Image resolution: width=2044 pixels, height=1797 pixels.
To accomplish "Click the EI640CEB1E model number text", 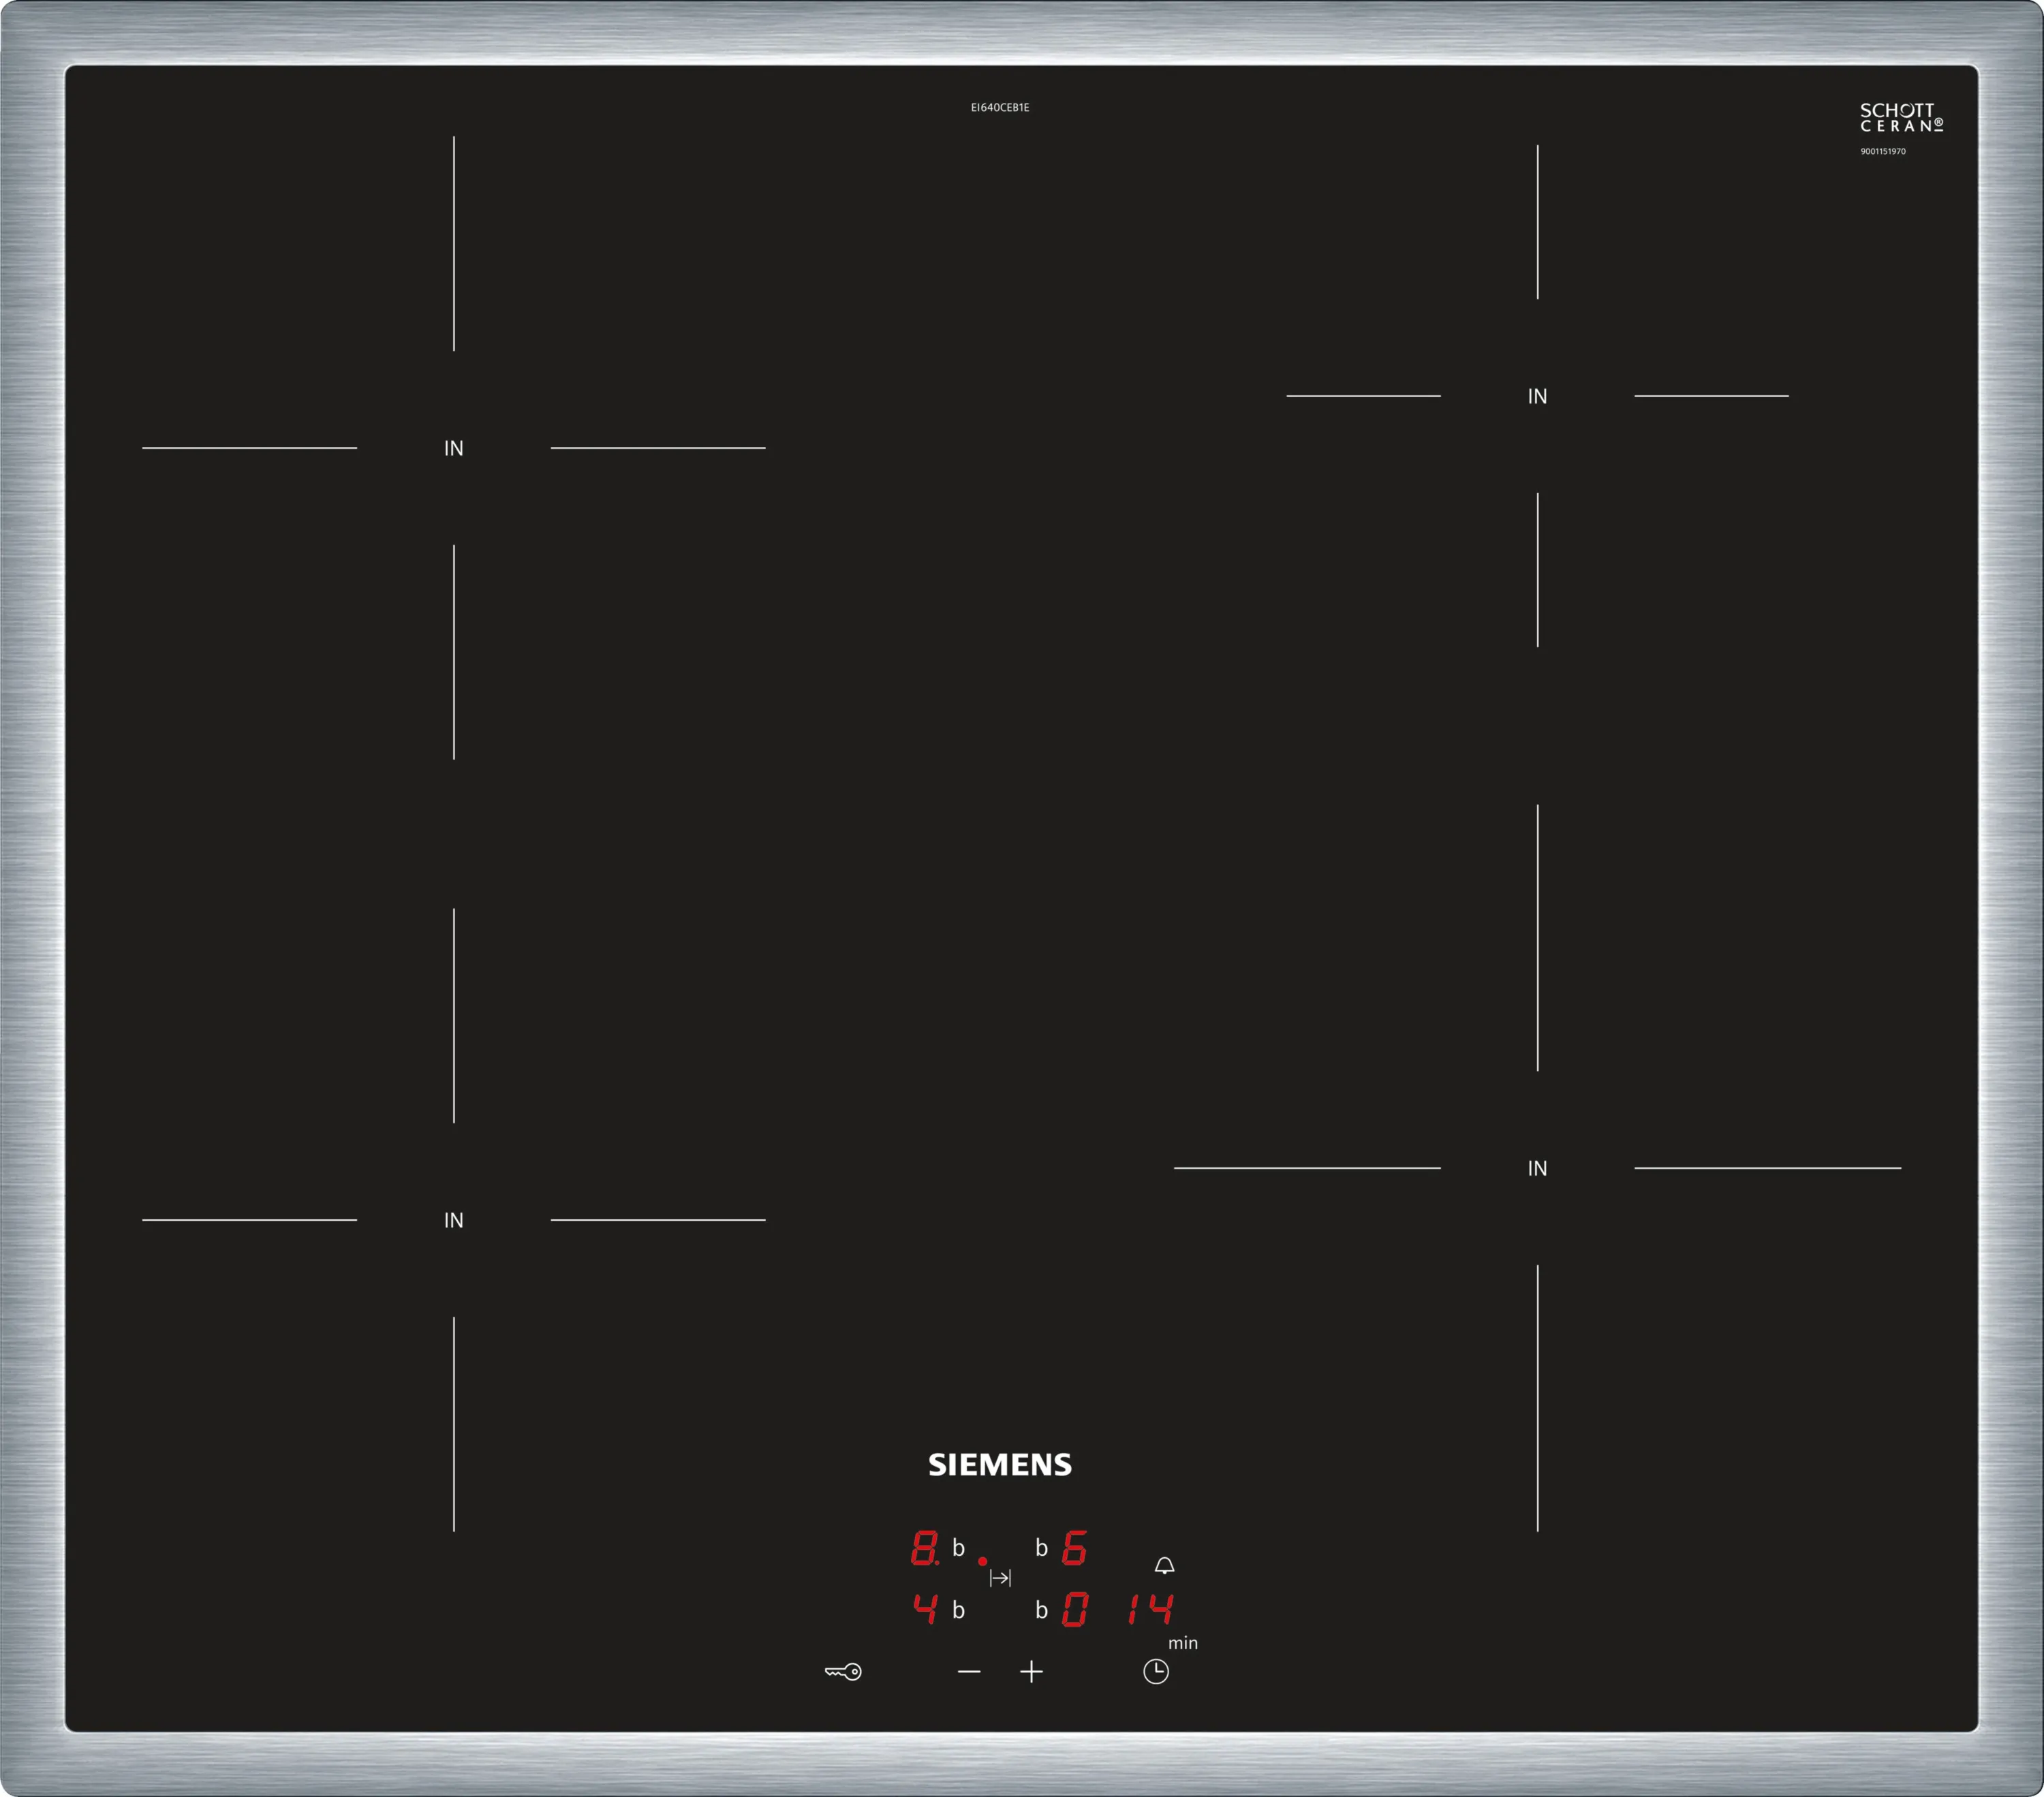I will tap(999, 107).
